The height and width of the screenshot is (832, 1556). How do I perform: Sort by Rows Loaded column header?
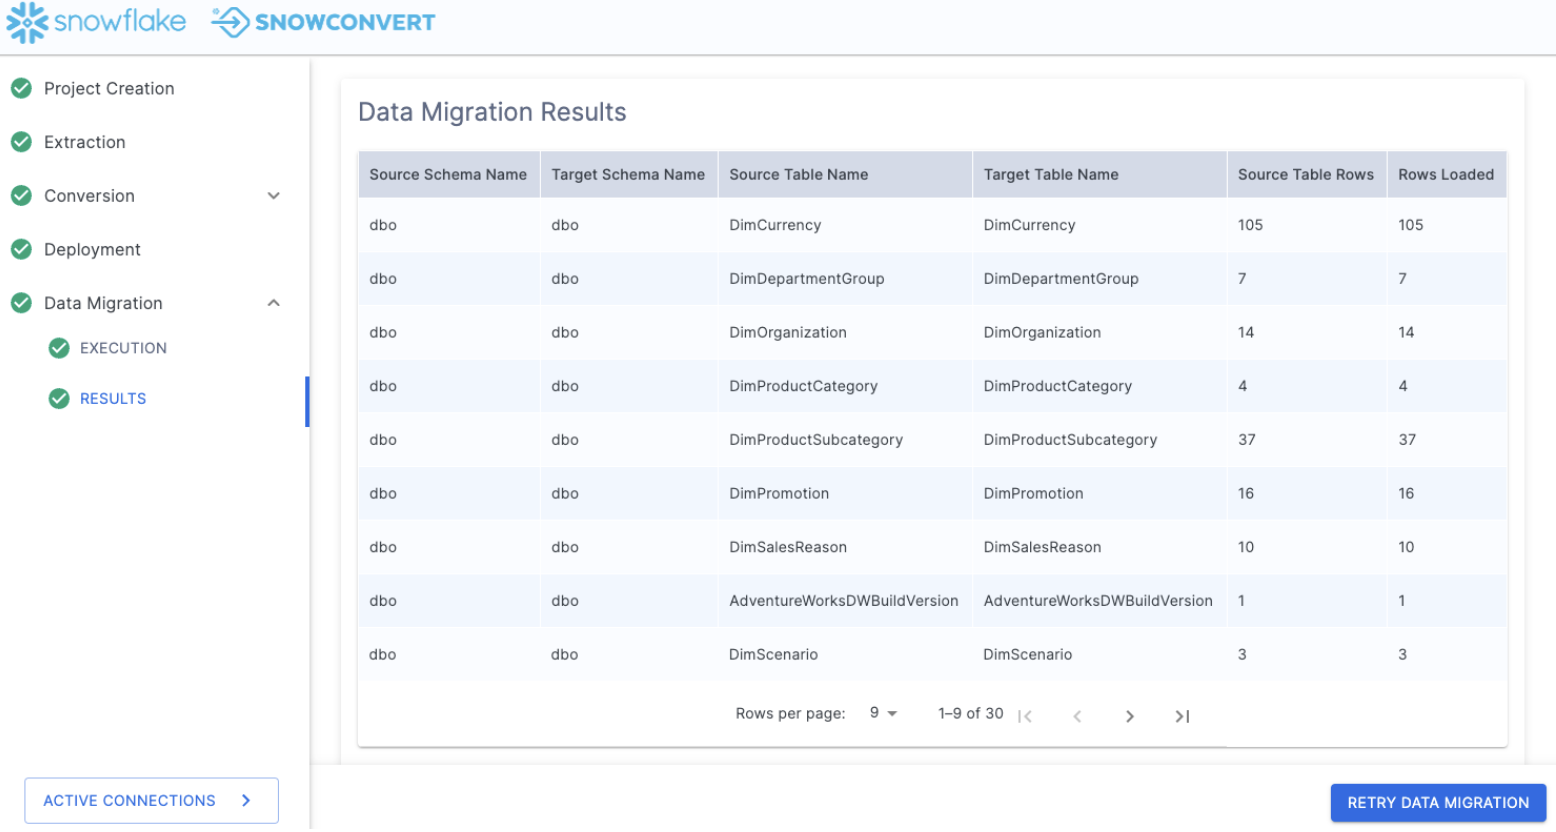pyautogui.click(x=1445, y=175)
